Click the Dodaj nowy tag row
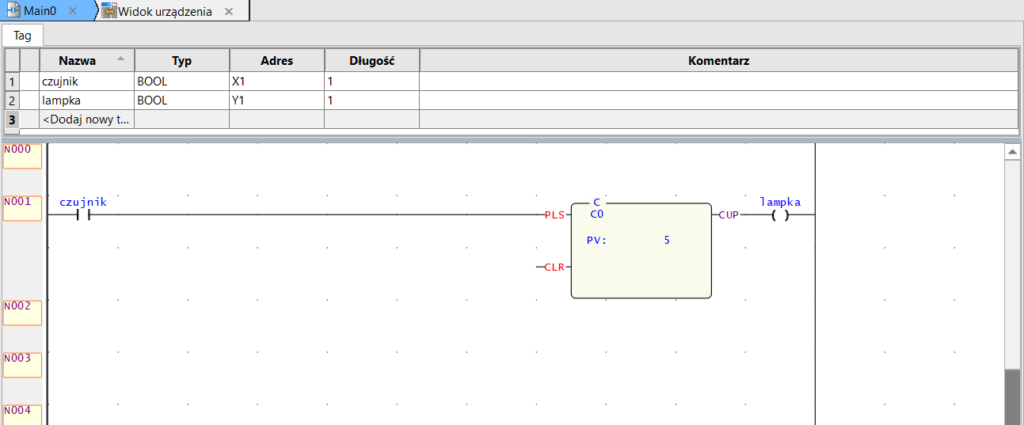Image resolution: width=1024 pixels, height=425 pixels. click(87, 119)
